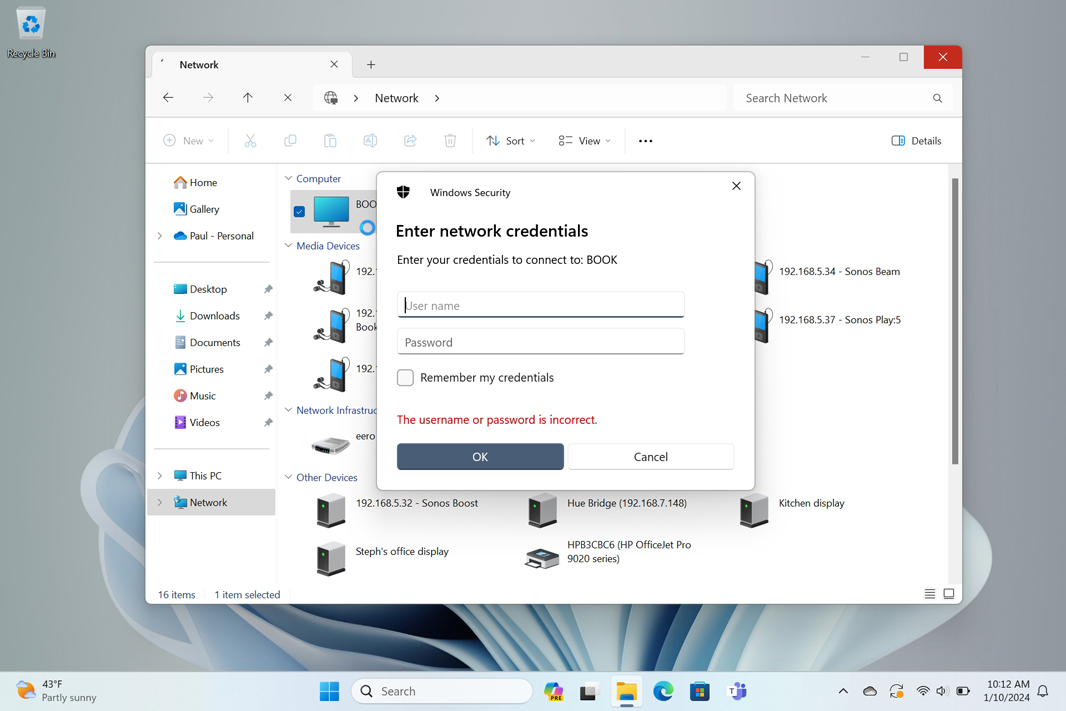Open the View dropdown
This screenshot has width=1066, height=711.
(x=585, y=141)
